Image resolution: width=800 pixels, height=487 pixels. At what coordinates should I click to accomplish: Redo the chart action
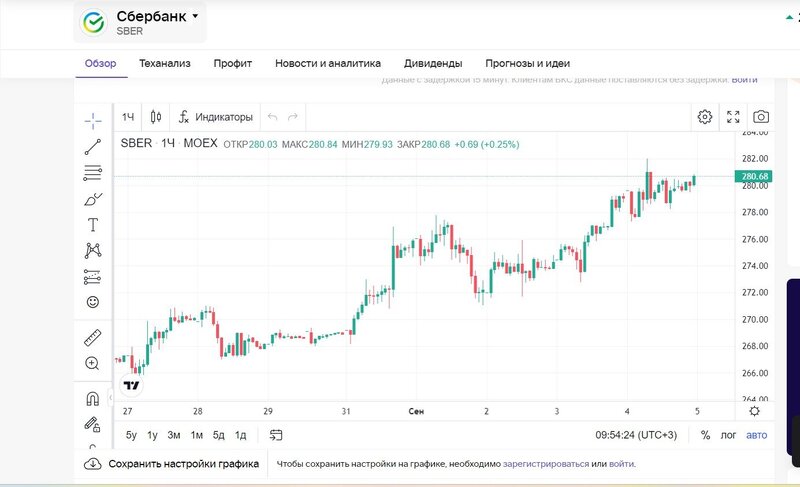click(293, 117)
